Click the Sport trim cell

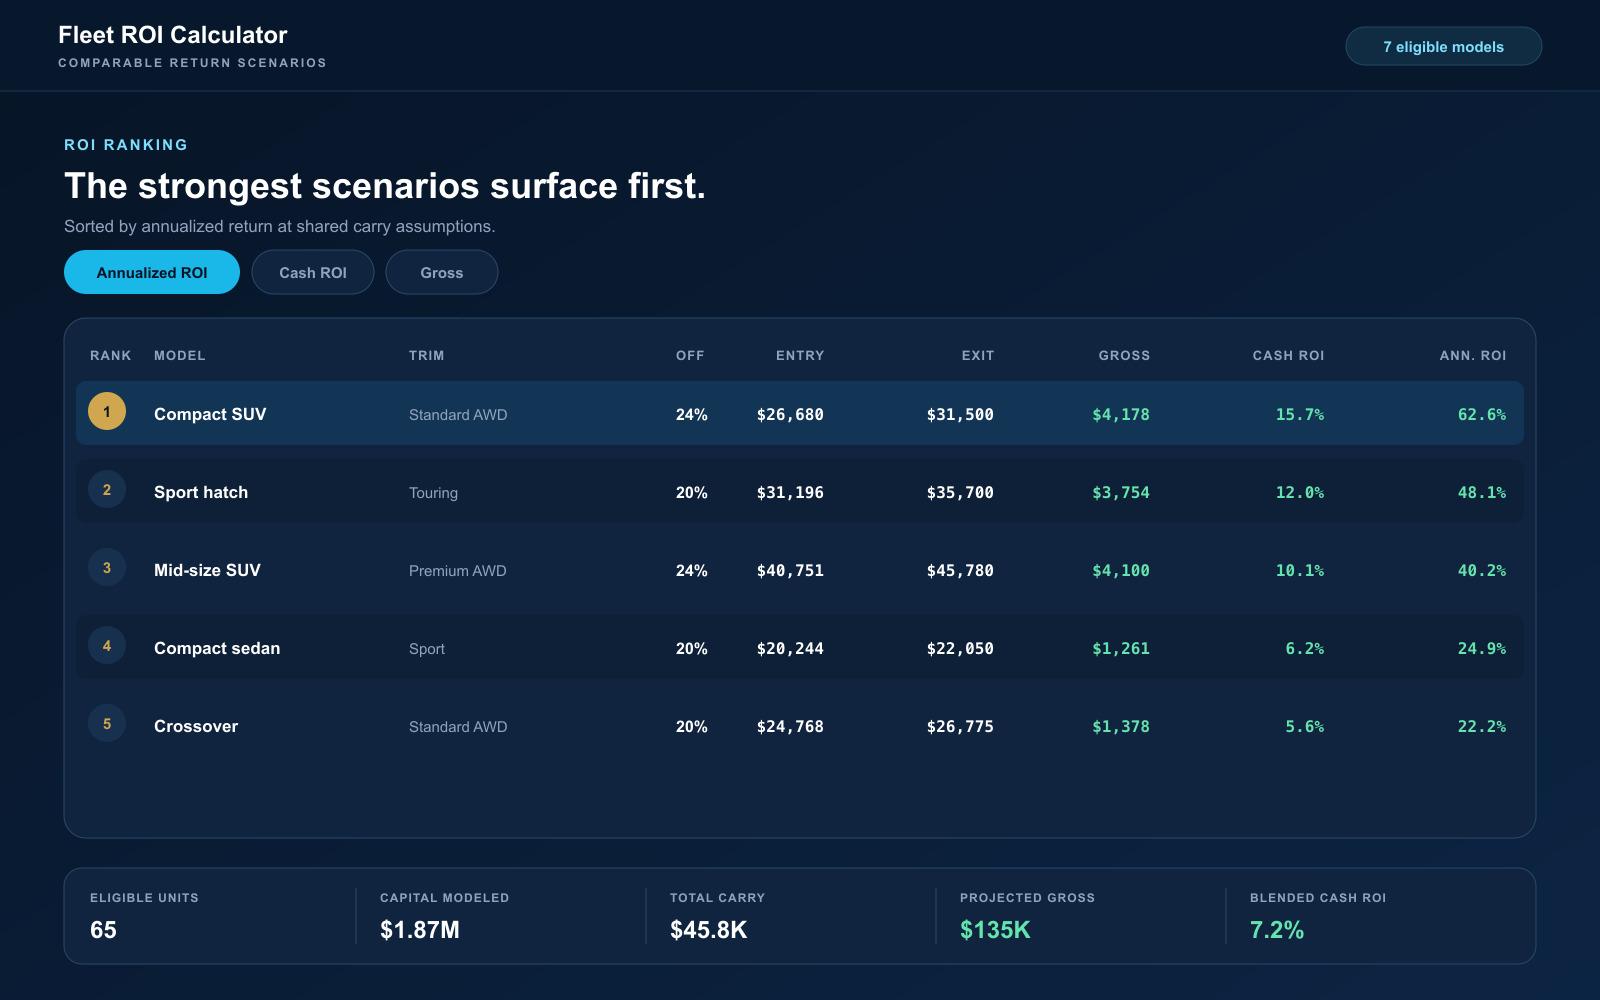427,649
